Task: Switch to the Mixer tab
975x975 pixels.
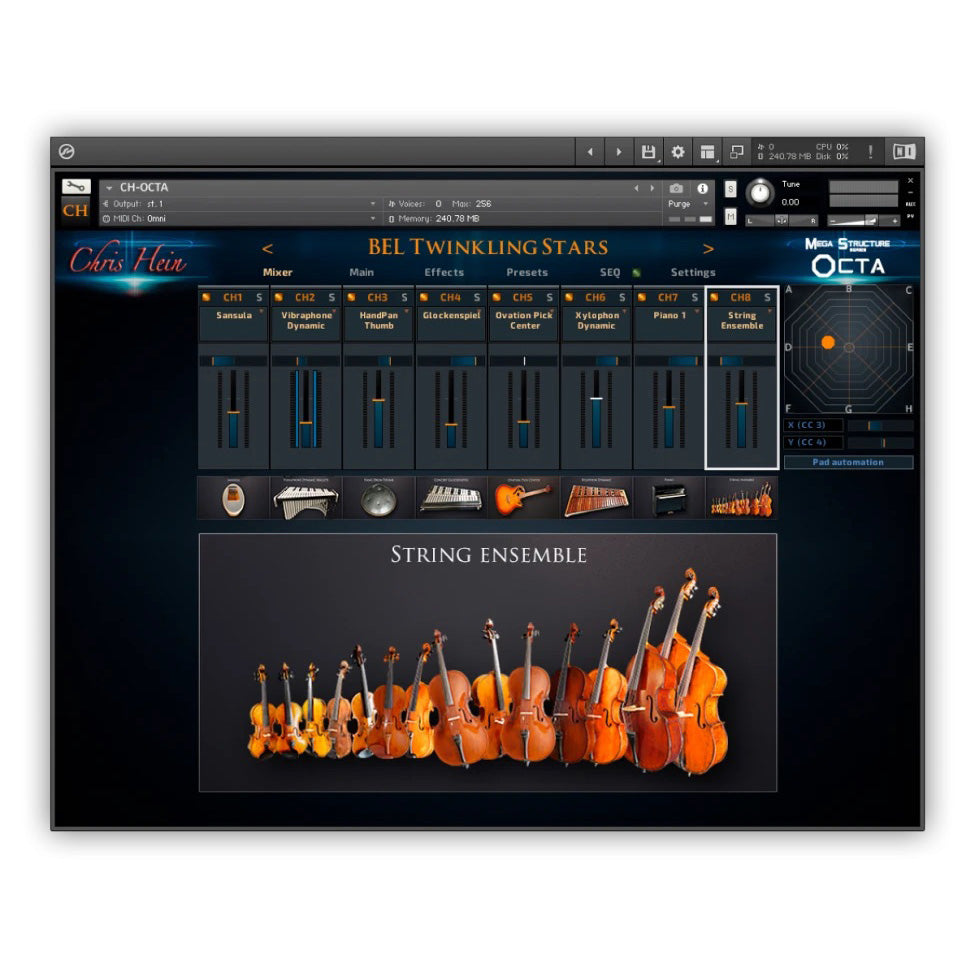Action: coord(277,272)
